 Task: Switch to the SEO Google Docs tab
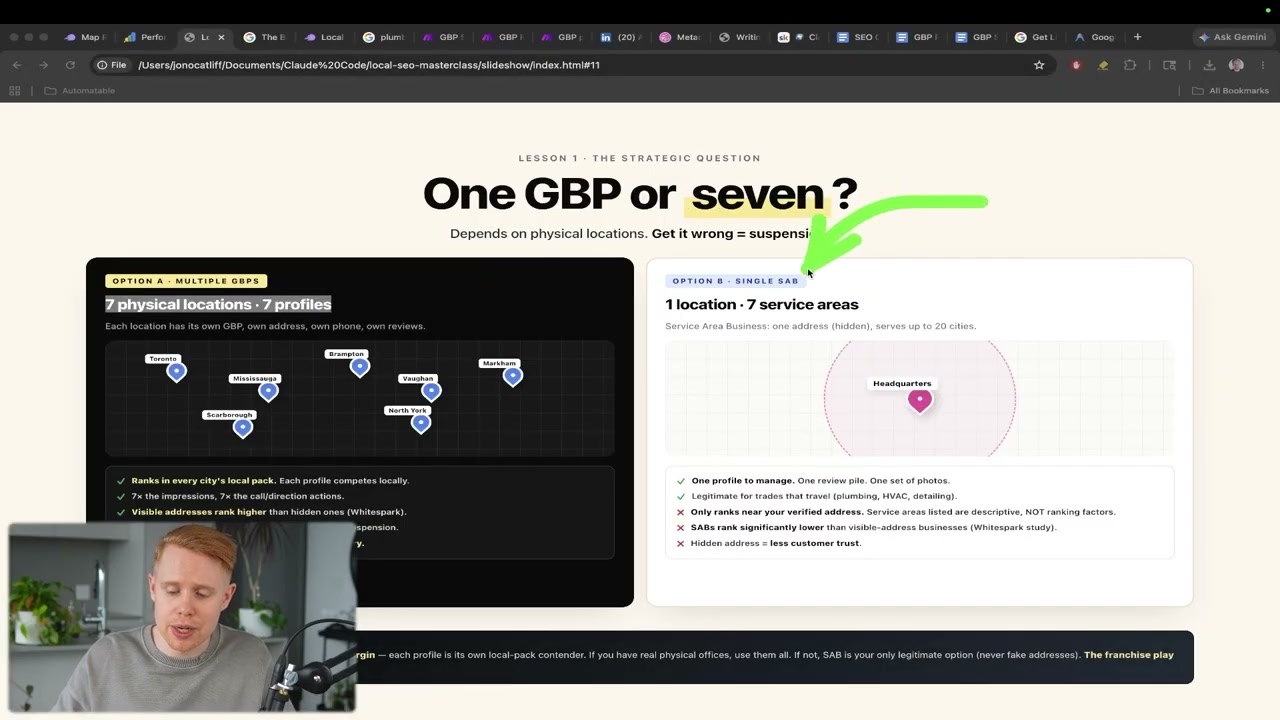(x=857, y=37)
